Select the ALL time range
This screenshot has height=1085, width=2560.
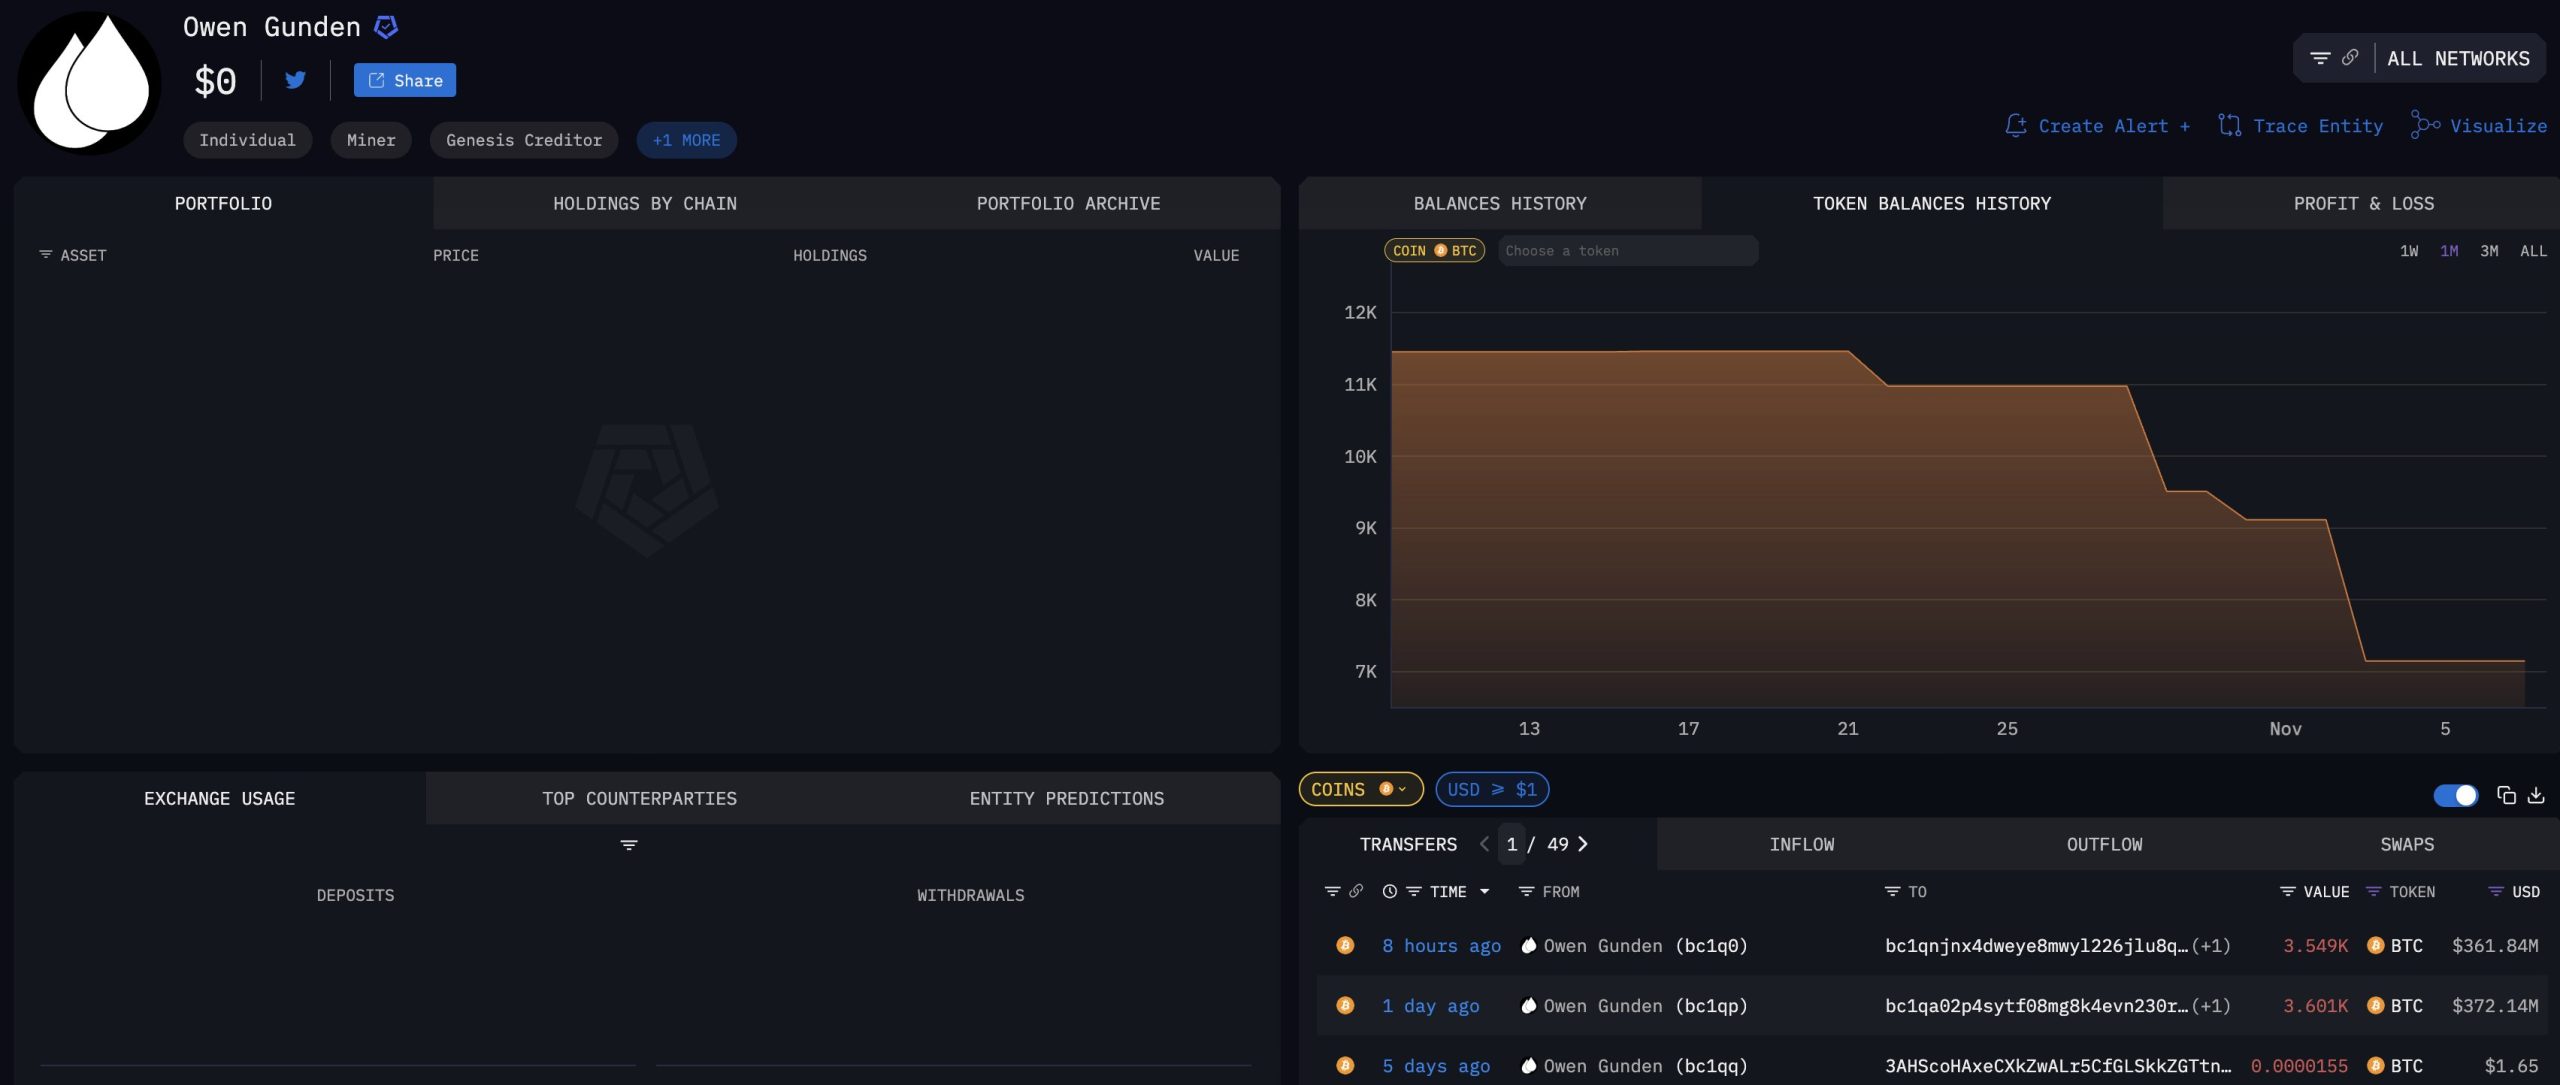point(2533,251)
